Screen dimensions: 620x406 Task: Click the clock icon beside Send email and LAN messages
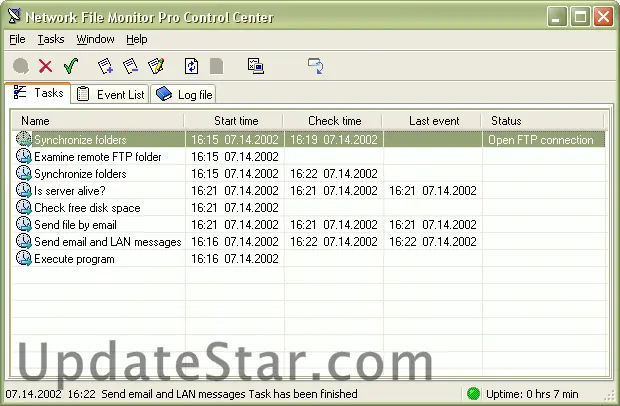click(24, 241)
